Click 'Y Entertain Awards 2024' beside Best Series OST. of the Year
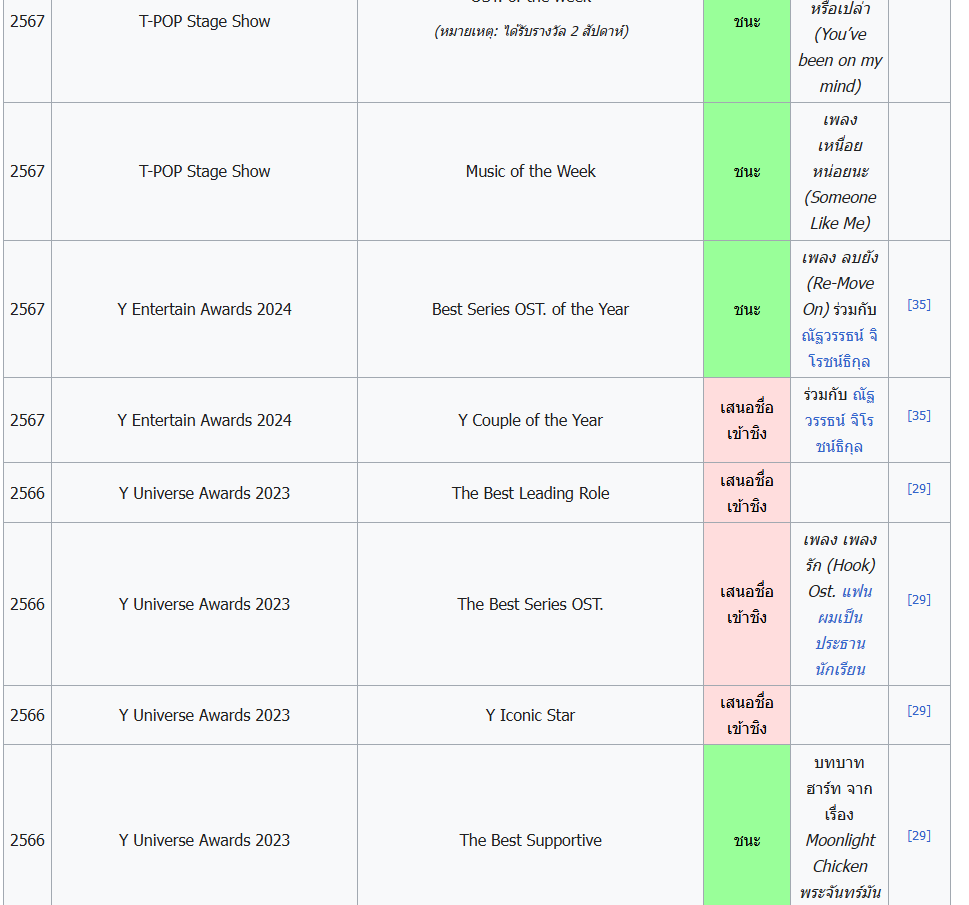Viewport: 969px width, 905px height. pos(205,309)
